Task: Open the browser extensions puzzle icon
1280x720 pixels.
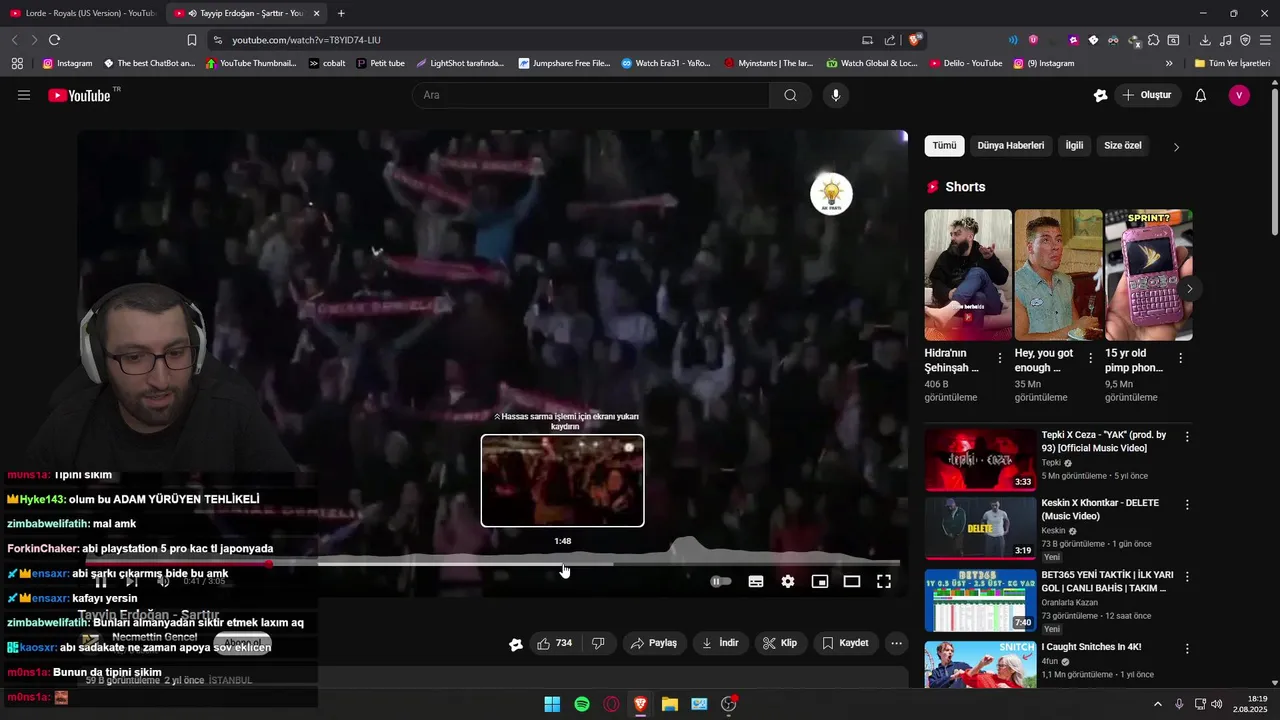Action: click(1153, 40)
